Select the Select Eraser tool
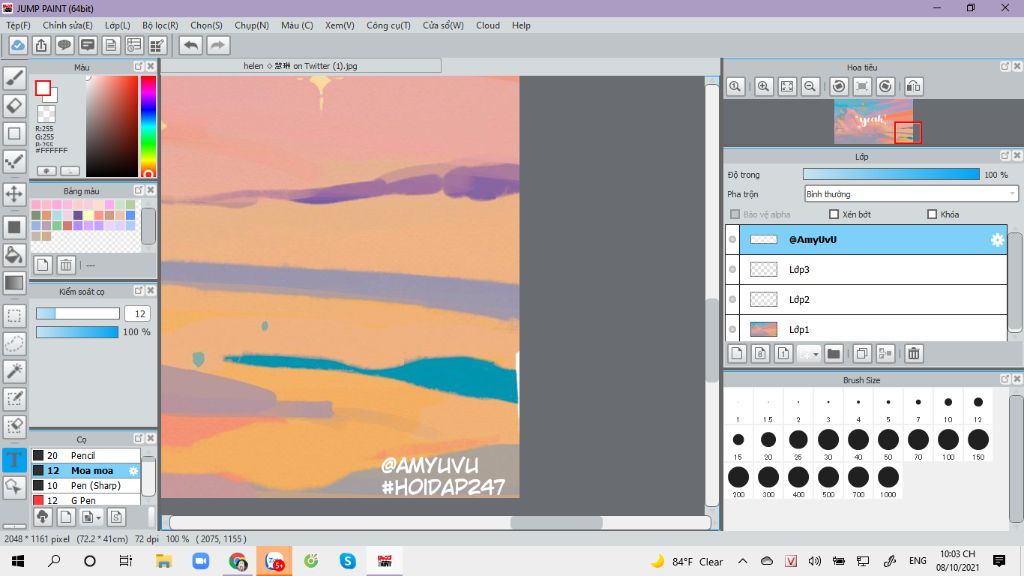The image size is (1024, 576). 14,426
